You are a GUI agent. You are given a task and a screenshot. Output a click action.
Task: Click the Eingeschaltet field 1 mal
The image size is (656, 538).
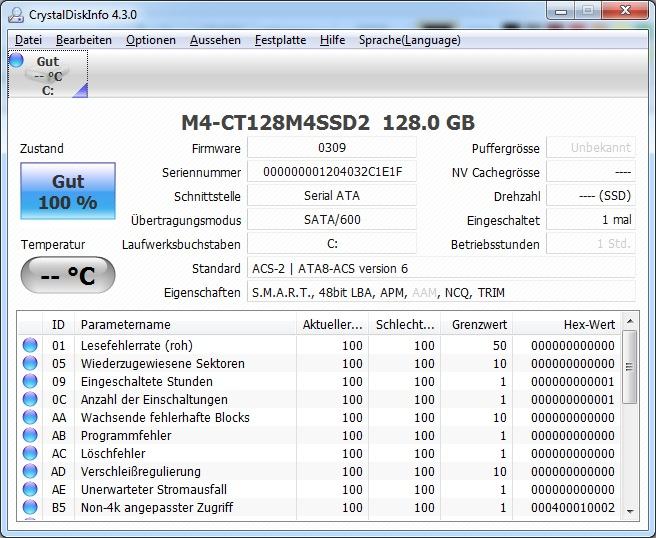591,220
